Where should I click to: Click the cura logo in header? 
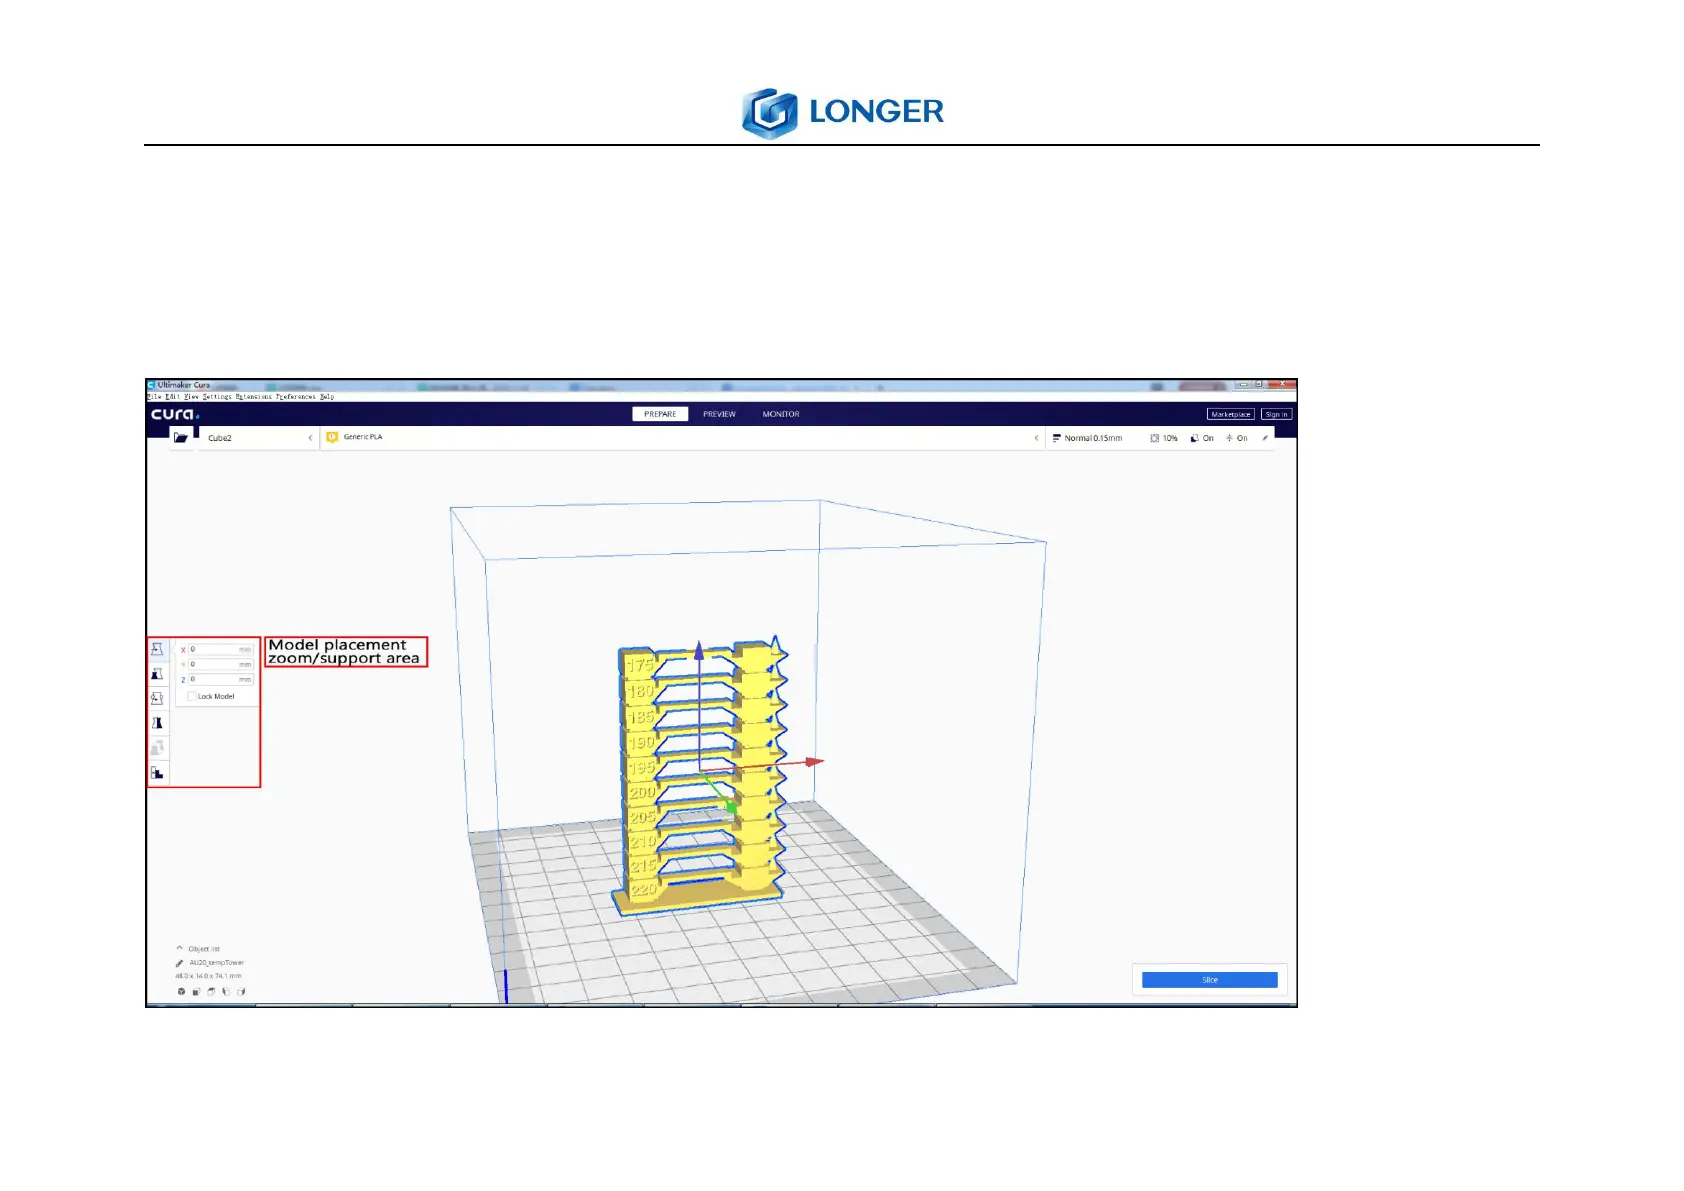click(x=175, y=414)
